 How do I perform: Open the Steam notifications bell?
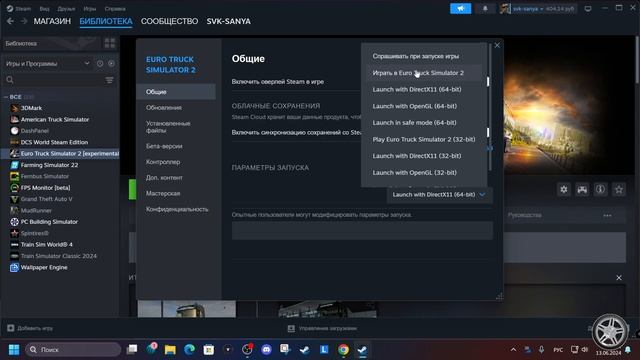[485, 9]
